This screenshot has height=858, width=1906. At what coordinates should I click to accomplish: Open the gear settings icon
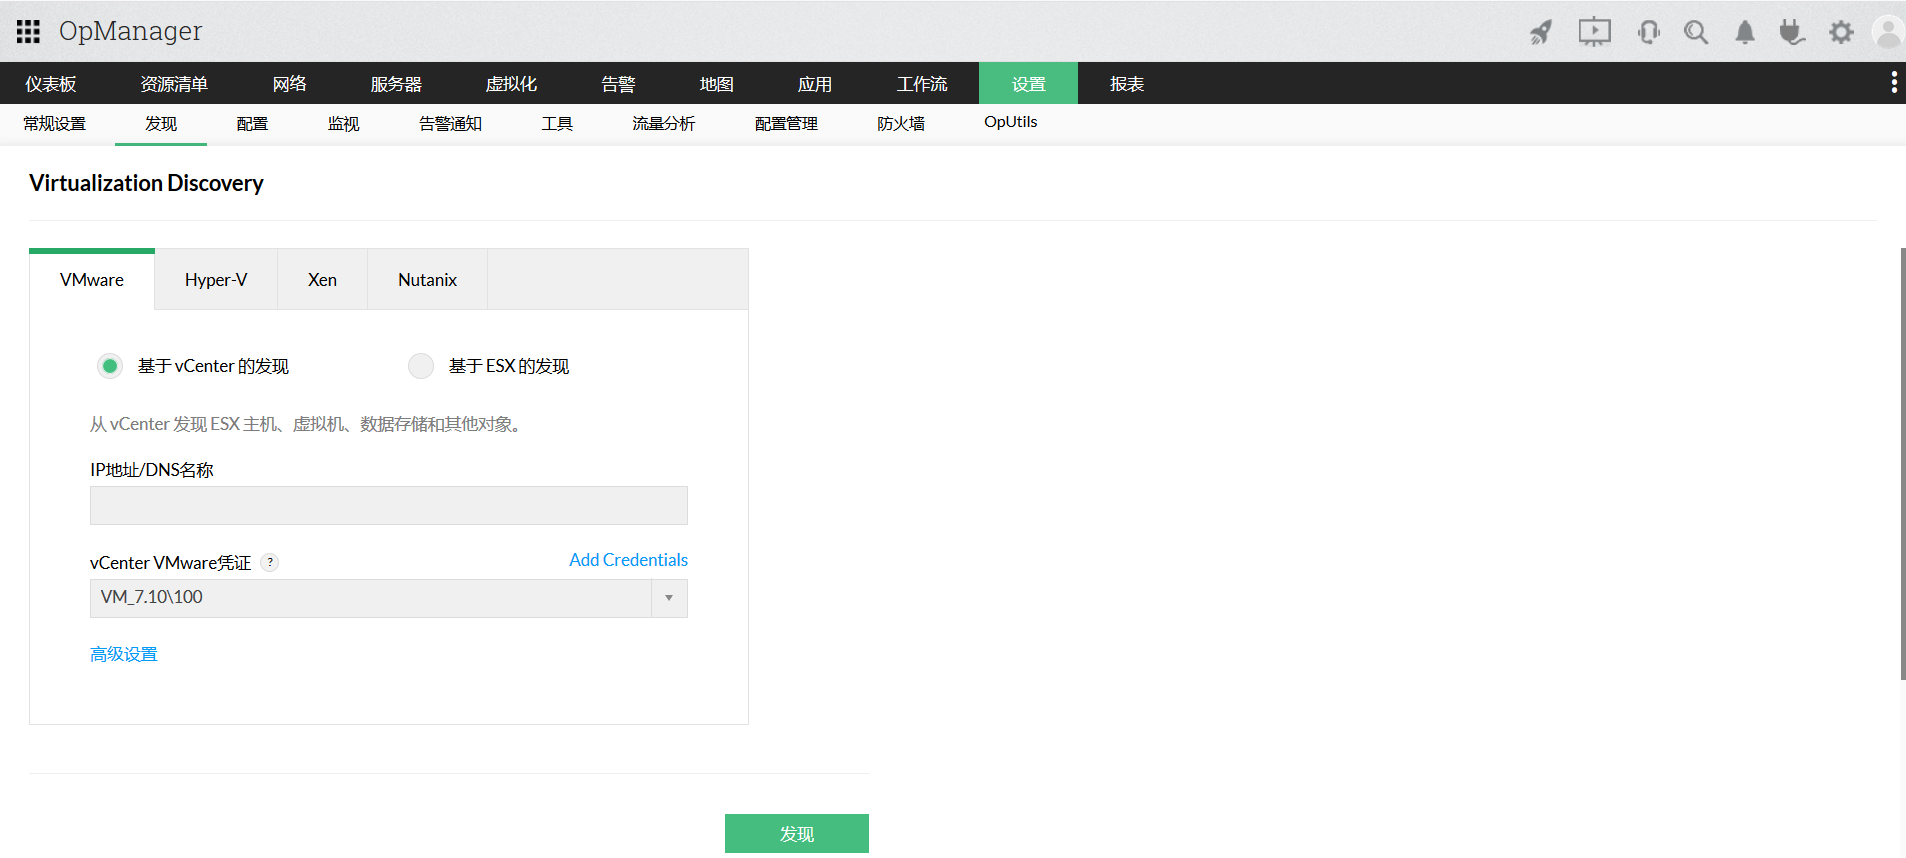click(1841, 32)
